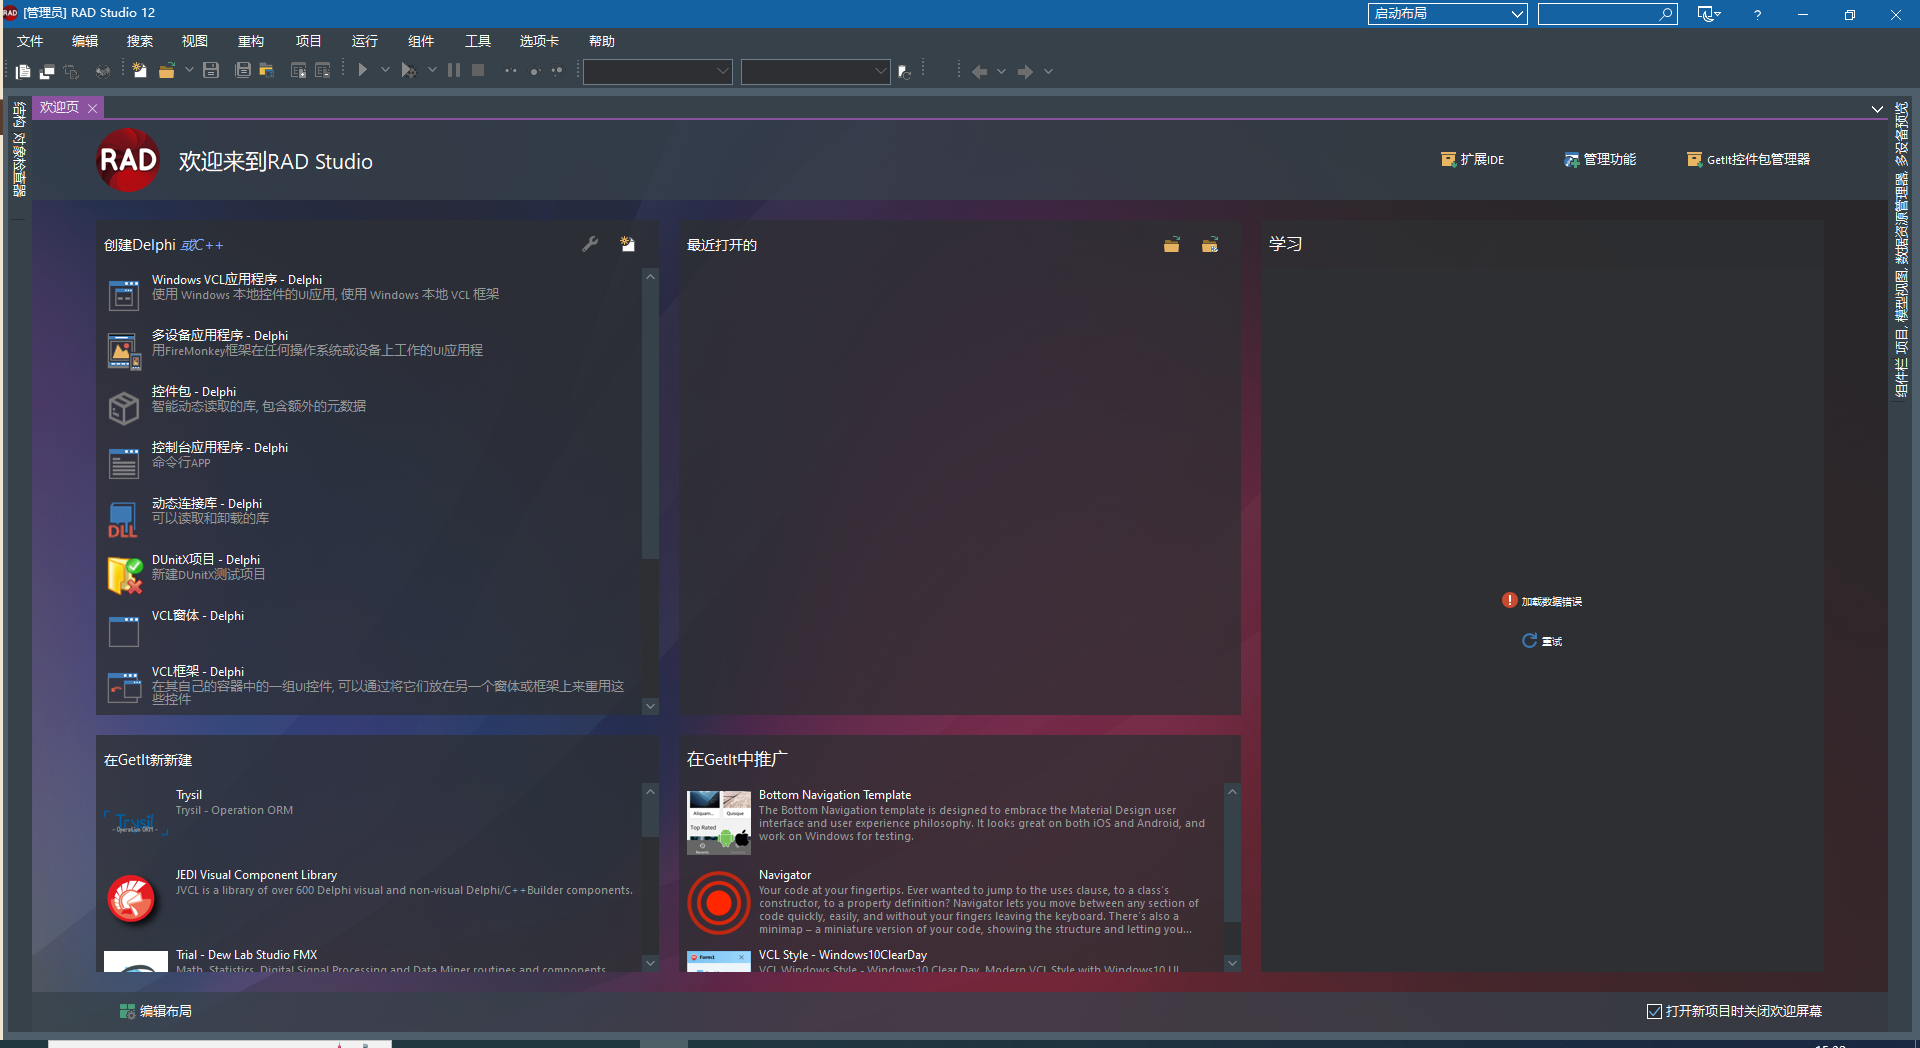
Task: Toggle 打开新项目时关闭欢迎屏幕 checkbox
Action: pyautogui.click(x=1654, y=1011)
